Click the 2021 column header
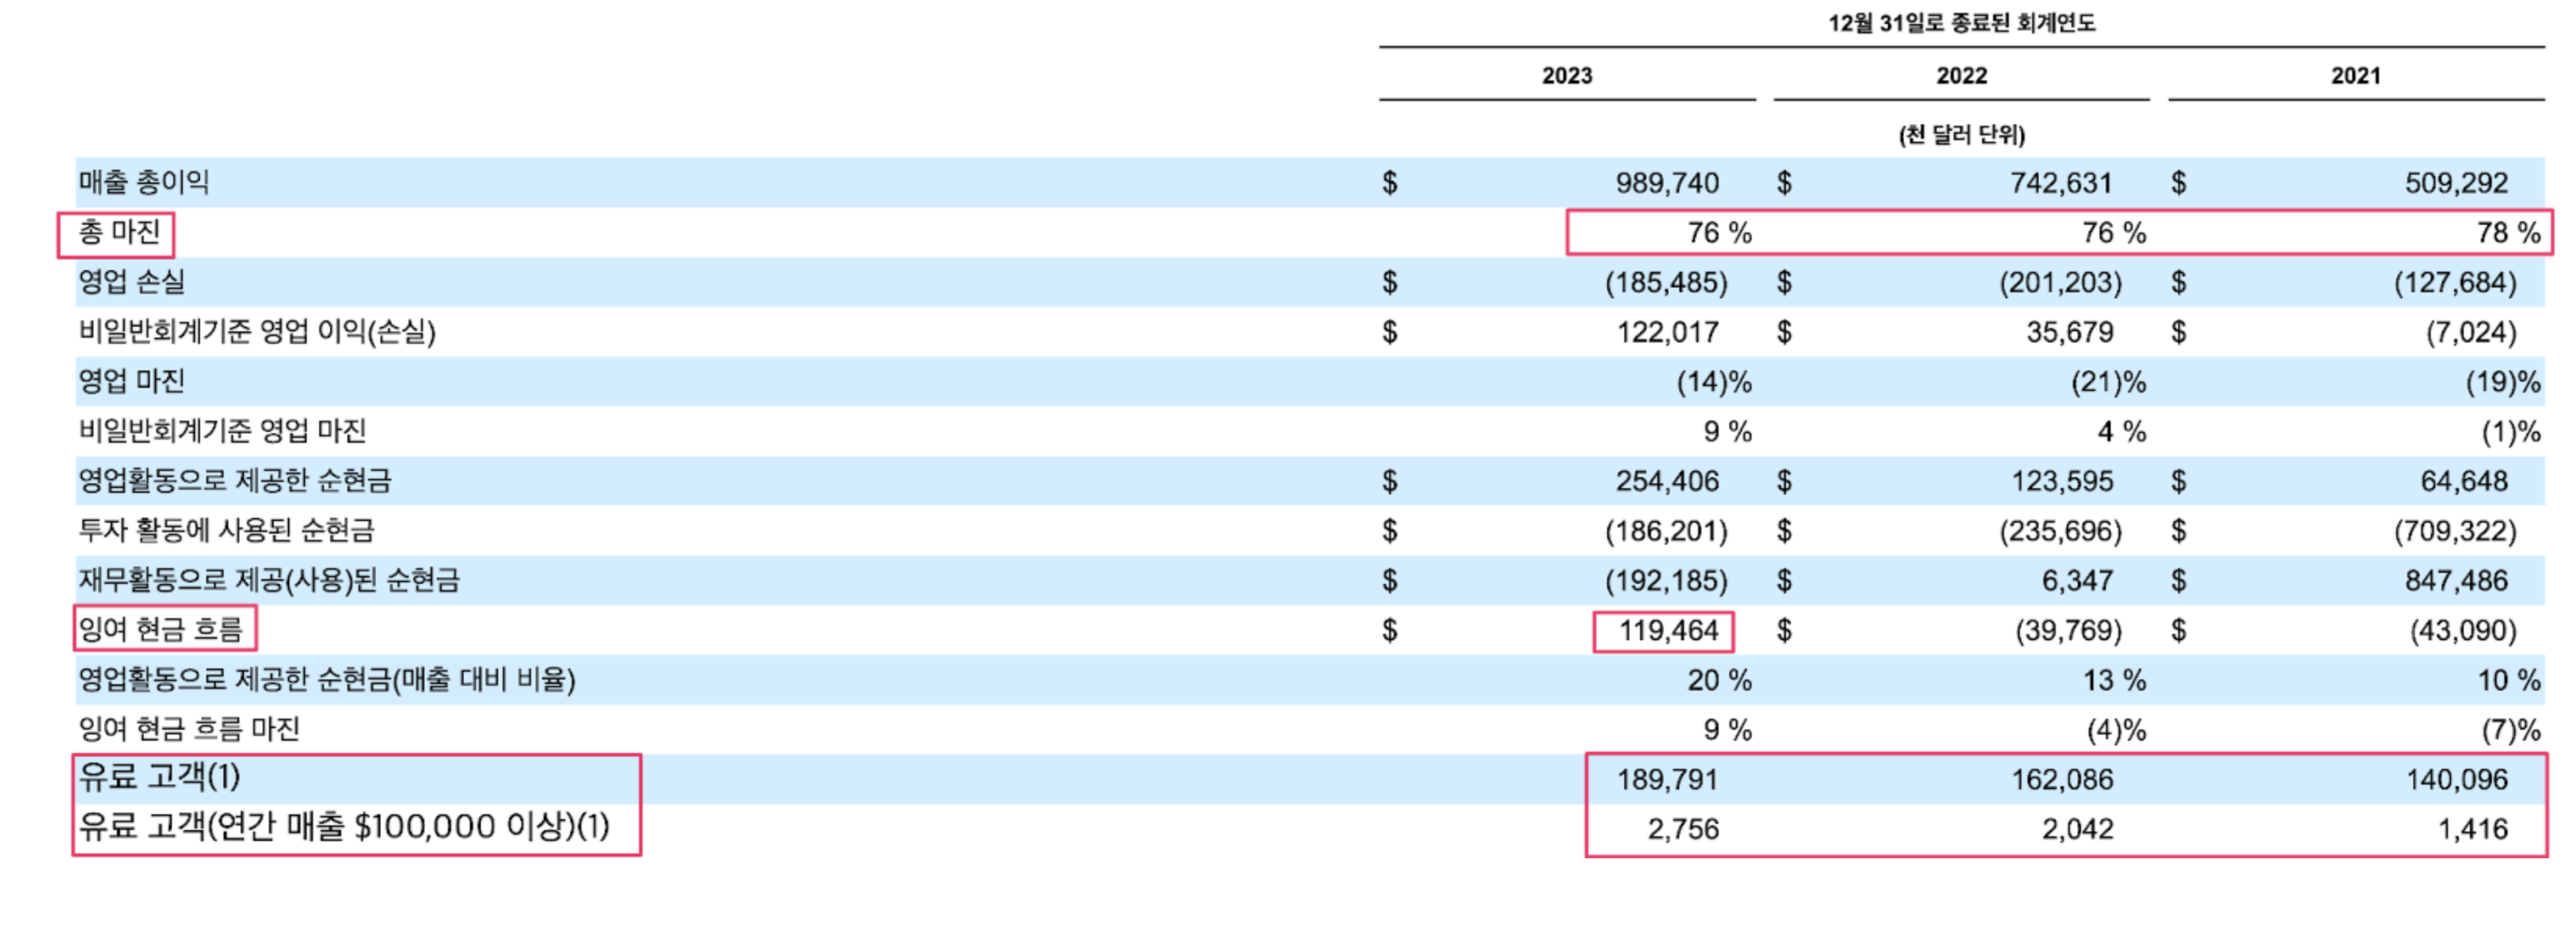The width and height of the screenshot is (2576, 934). (x=2355, y=76)
